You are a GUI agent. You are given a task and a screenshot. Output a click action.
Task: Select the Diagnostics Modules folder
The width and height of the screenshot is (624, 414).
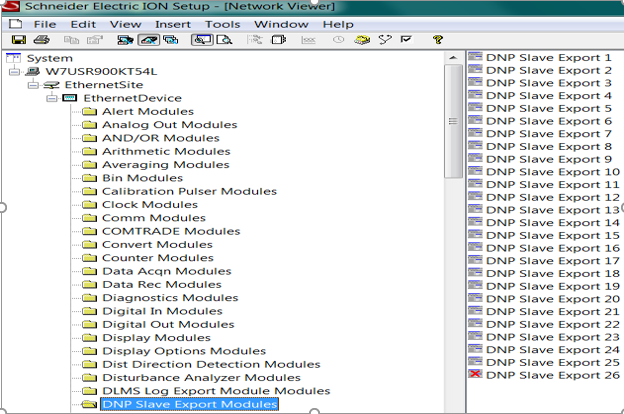click(170, 298)
